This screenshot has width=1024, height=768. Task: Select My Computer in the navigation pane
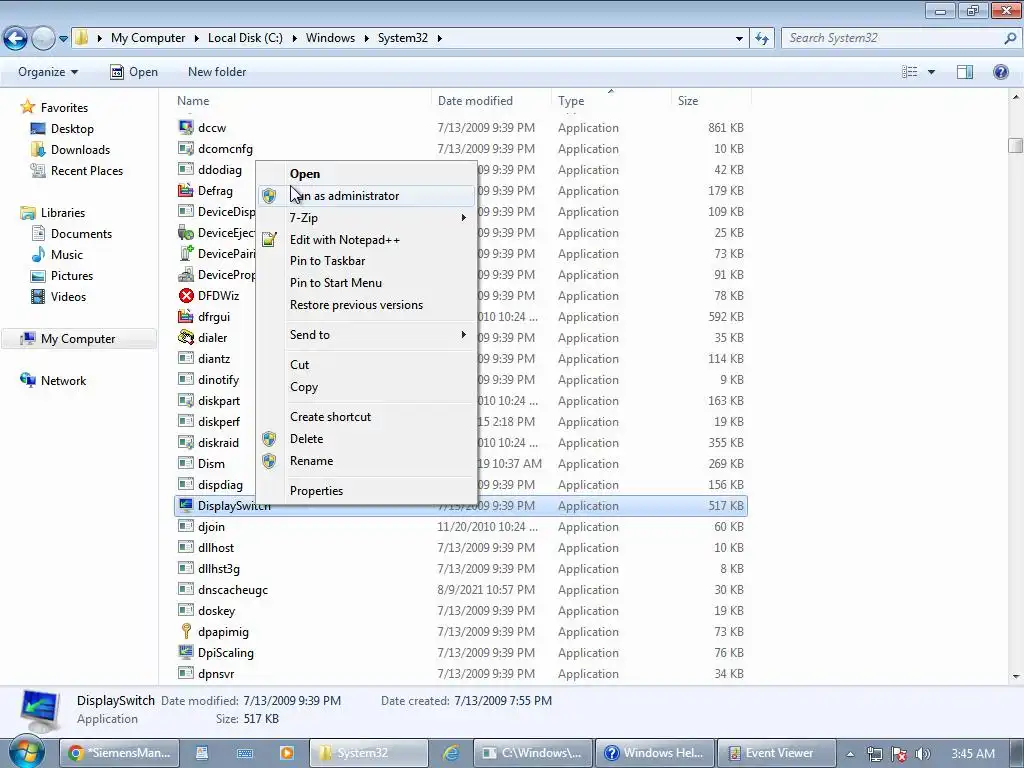click(x=78, y=338)
